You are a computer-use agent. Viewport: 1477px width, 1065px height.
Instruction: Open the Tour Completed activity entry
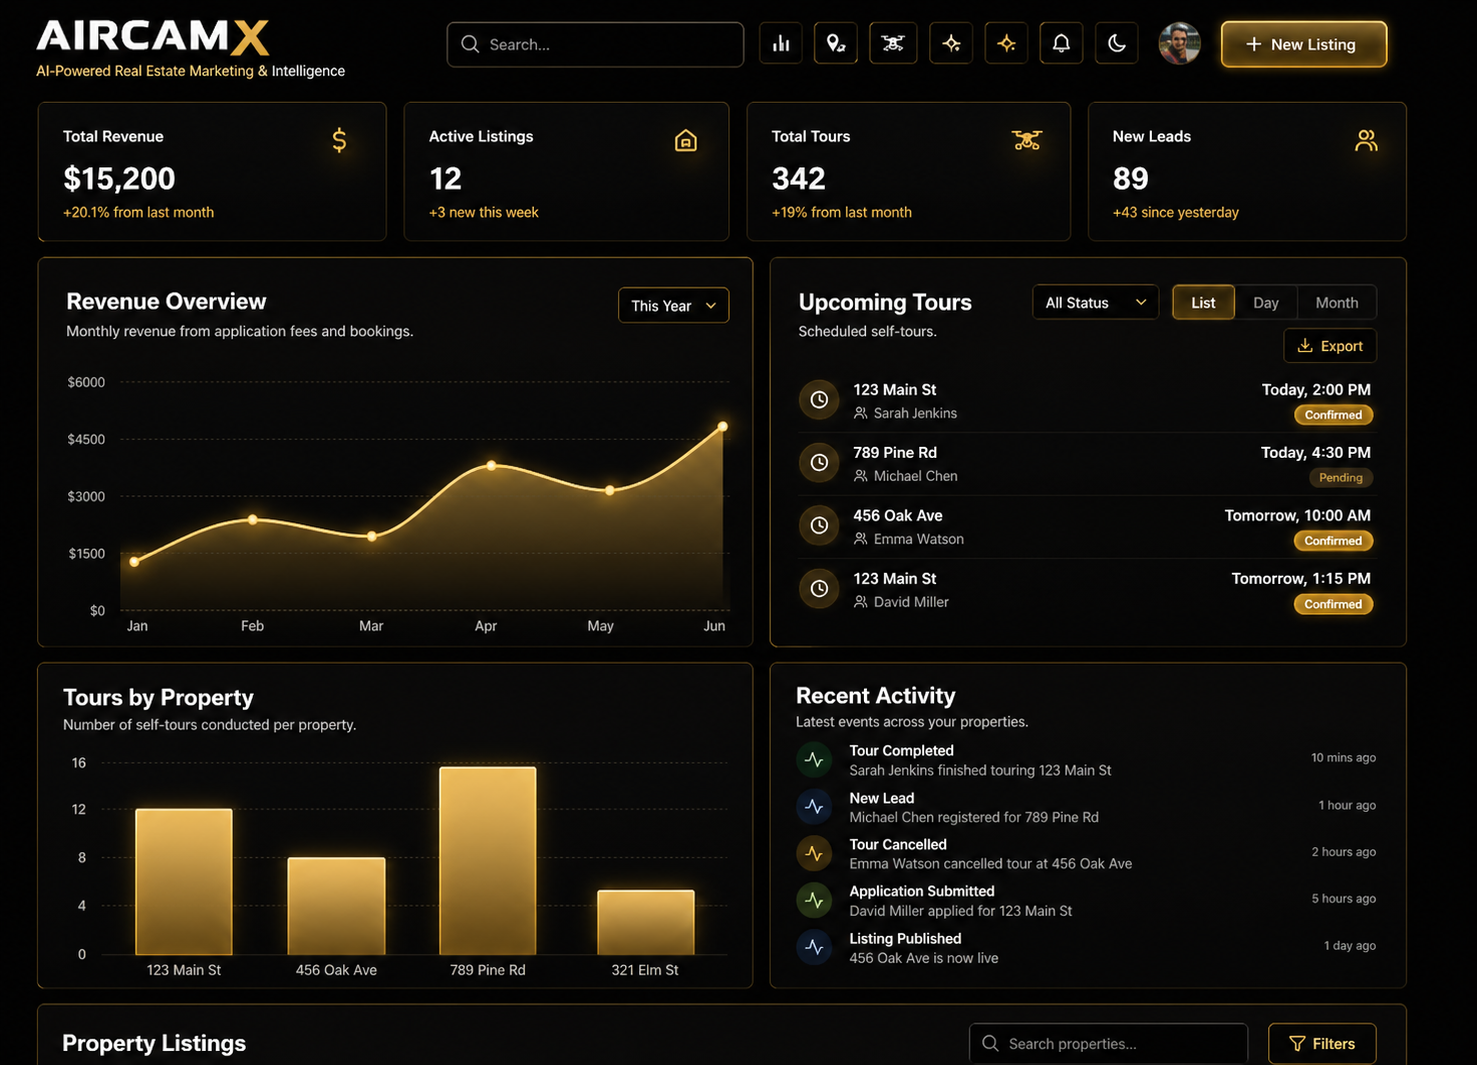(1086, 760)
